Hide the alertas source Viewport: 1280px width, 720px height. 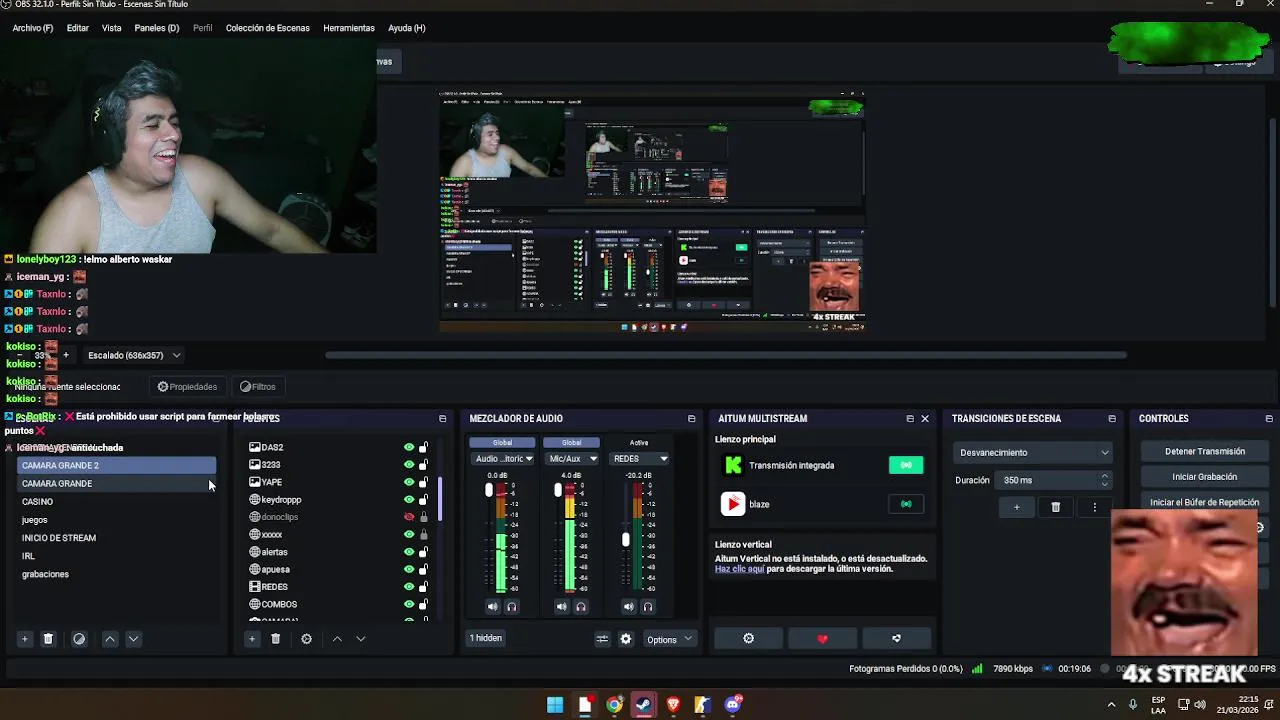[x=408, y=552]
